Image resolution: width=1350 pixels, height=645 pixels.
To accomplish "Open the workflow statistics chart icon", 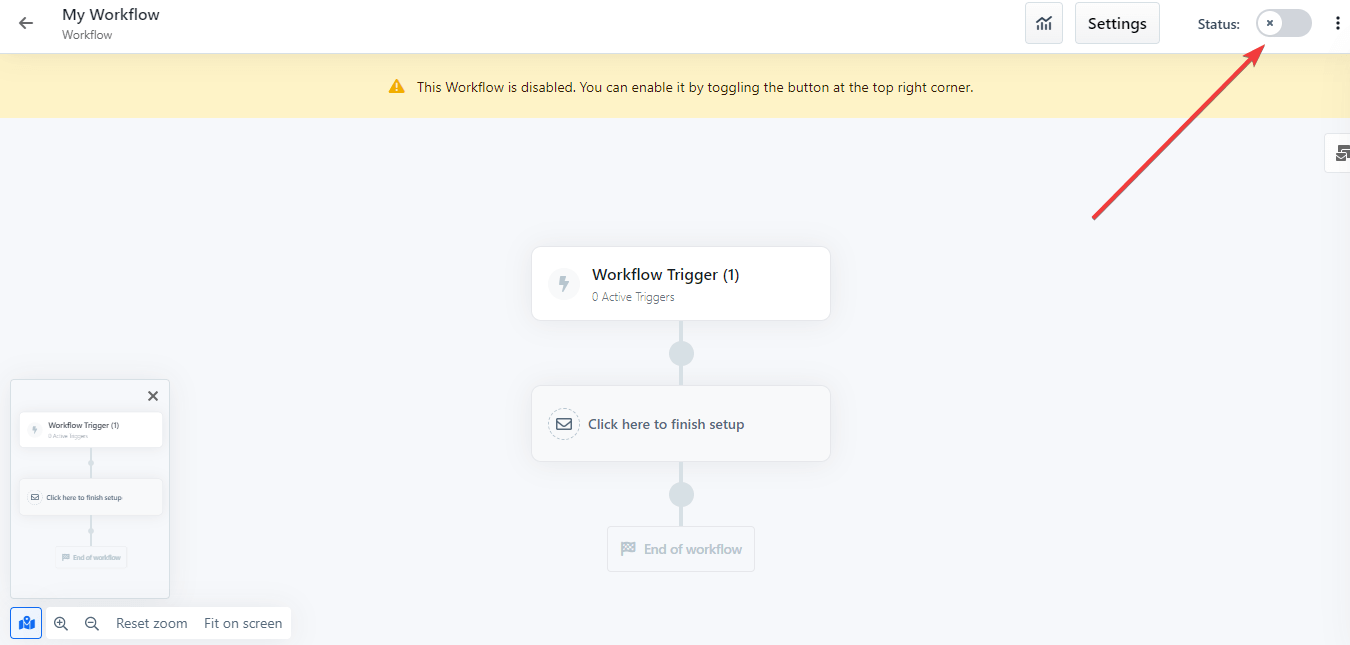I will click(1043, 23).
